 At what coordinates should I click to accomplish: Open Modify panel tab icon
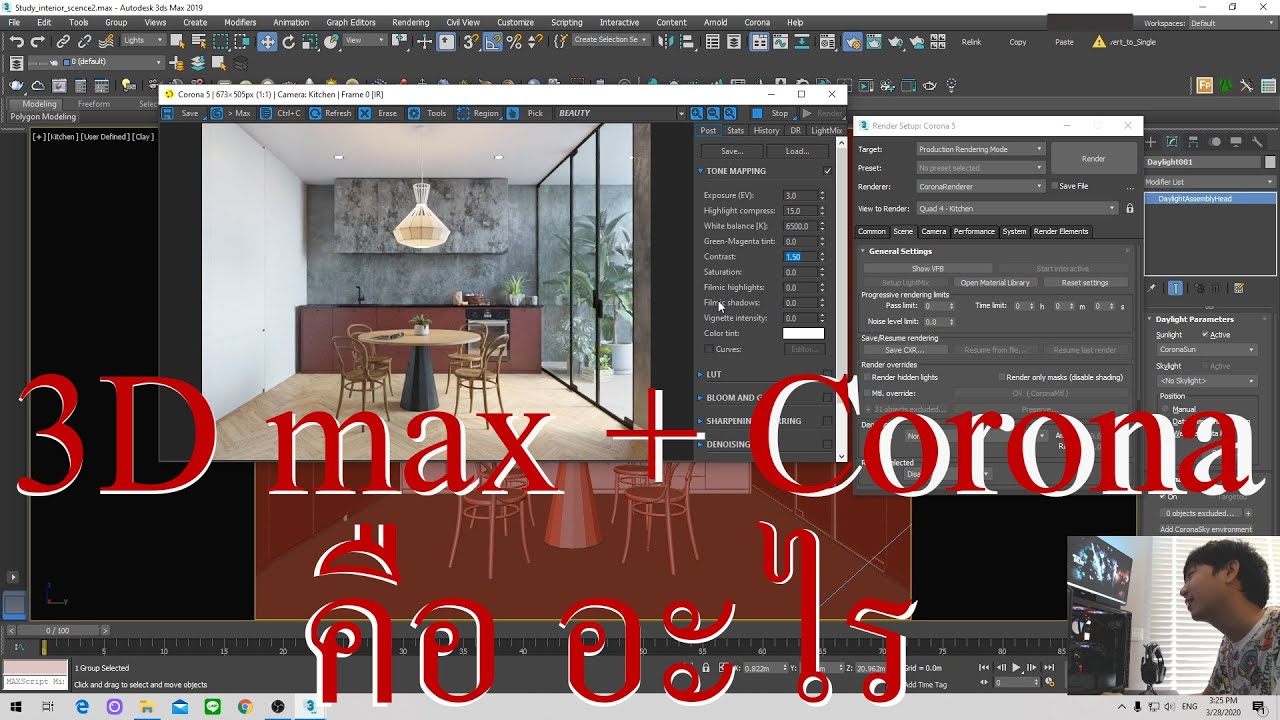pos(1172,142)
